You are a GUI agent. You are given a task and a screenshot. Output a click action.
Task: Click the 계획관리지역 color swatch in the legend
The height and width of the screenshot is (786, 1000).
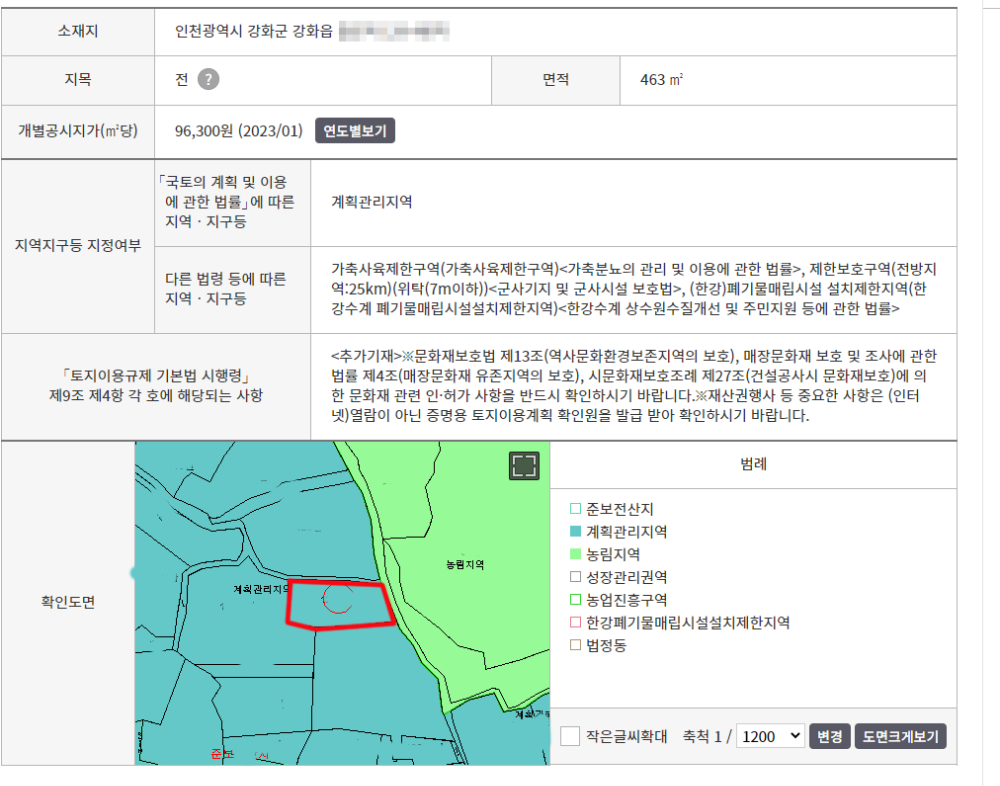(575, 532)
